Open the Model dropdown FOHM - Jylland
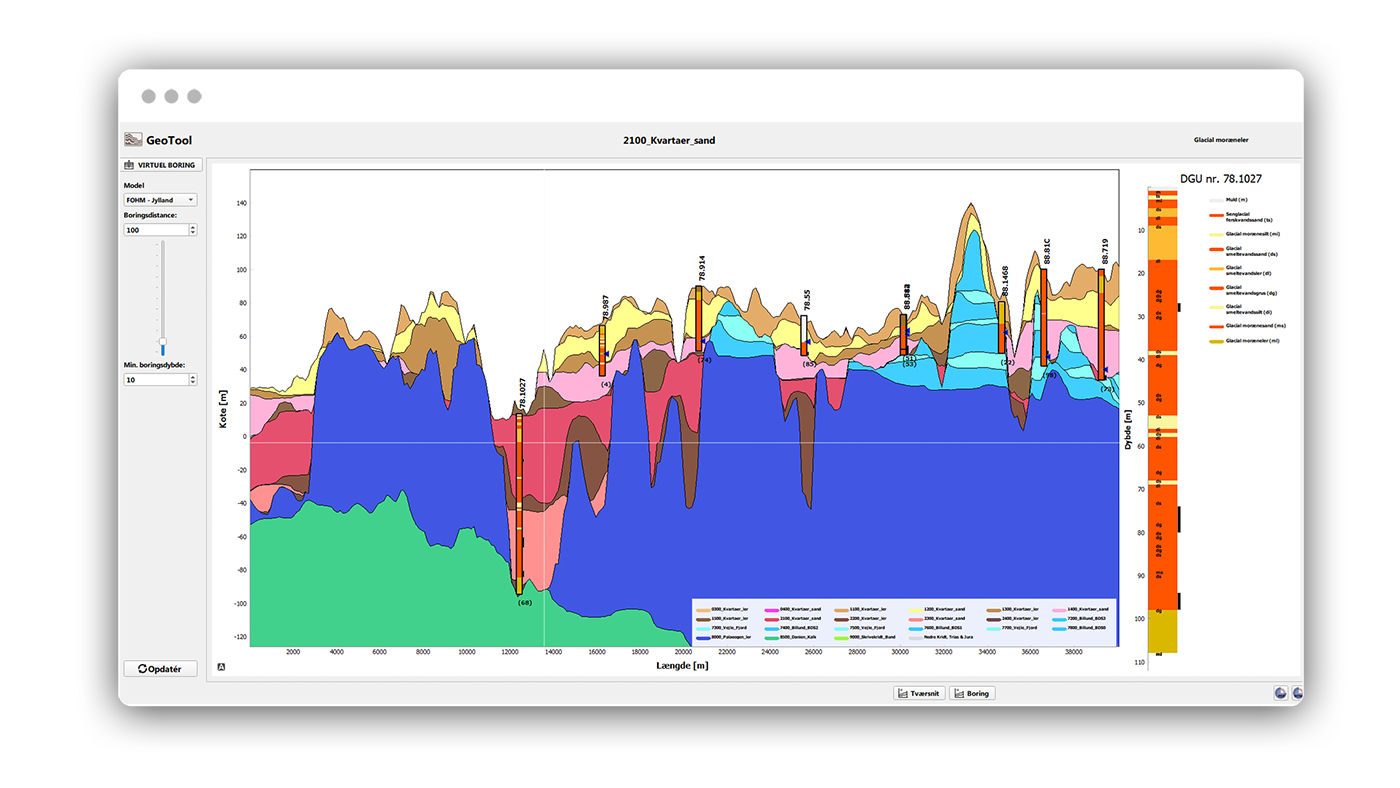This screenshot has width=1400, height=788. click(x=160, y=200)
